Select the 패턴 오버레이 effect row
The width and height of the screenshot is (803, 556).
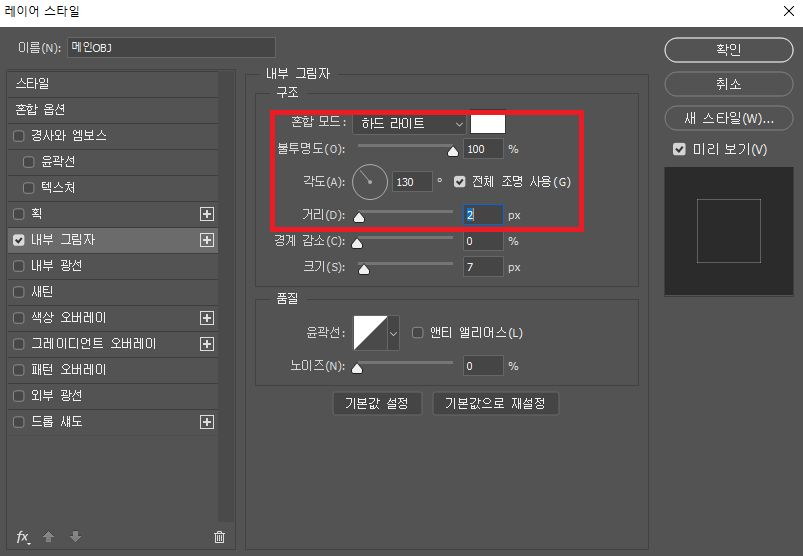tap(113, 370)
